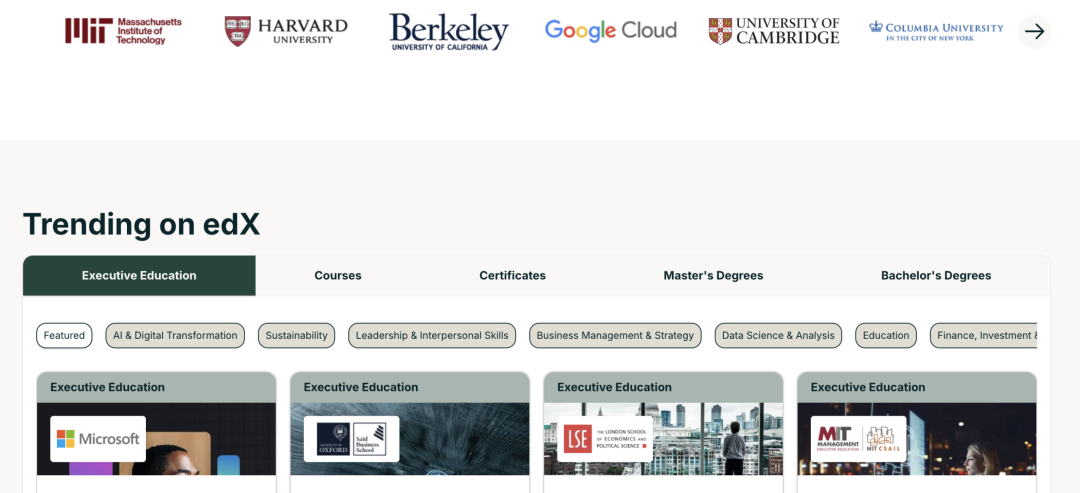Screen dimensions: 1080x493
Task: Select Business Management & Strategy chip
Action: 615,335
